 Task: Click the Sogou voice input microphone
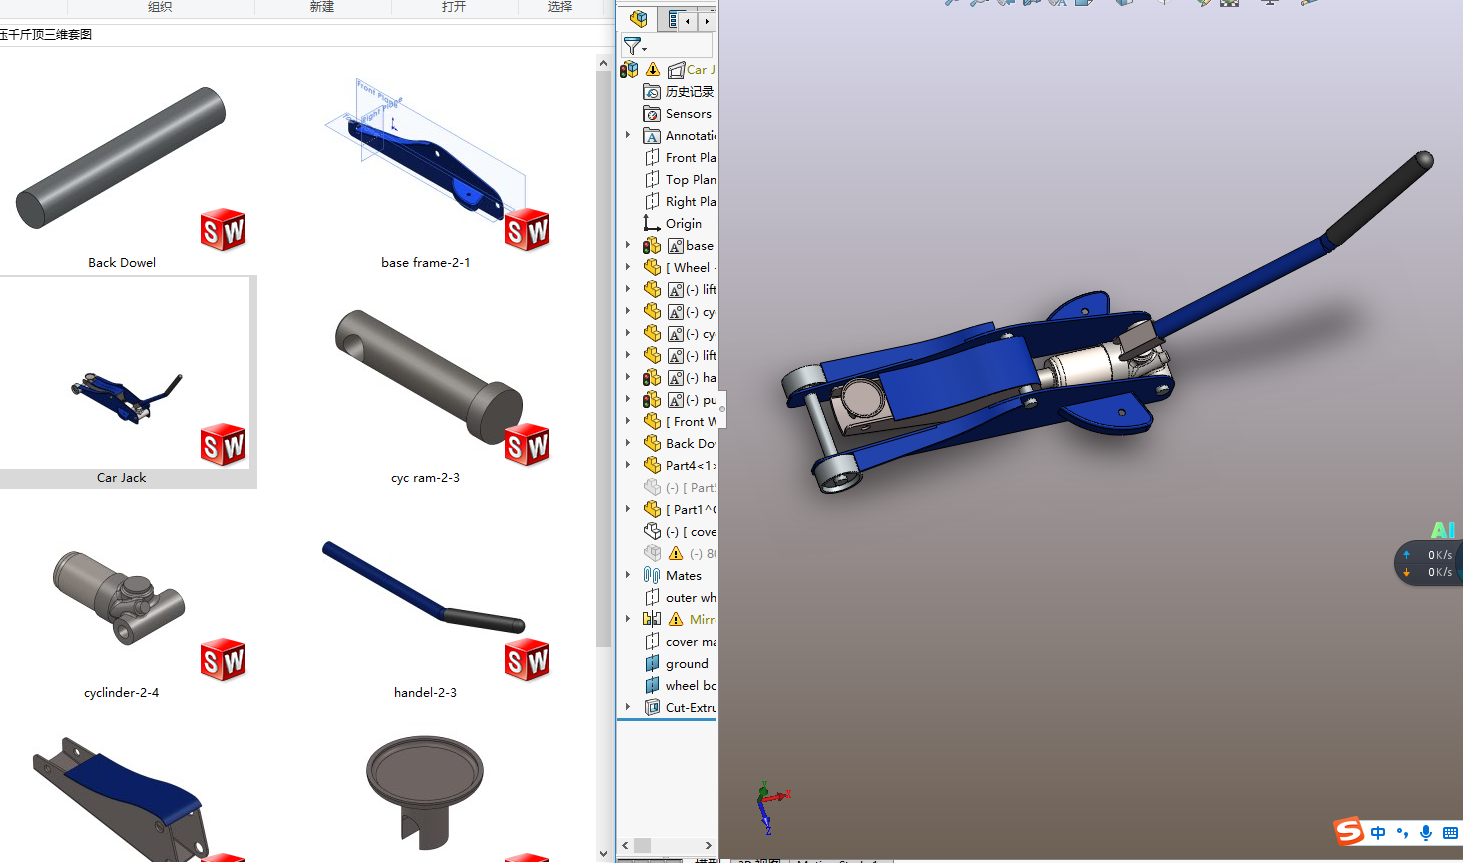tap(1426, 833)
